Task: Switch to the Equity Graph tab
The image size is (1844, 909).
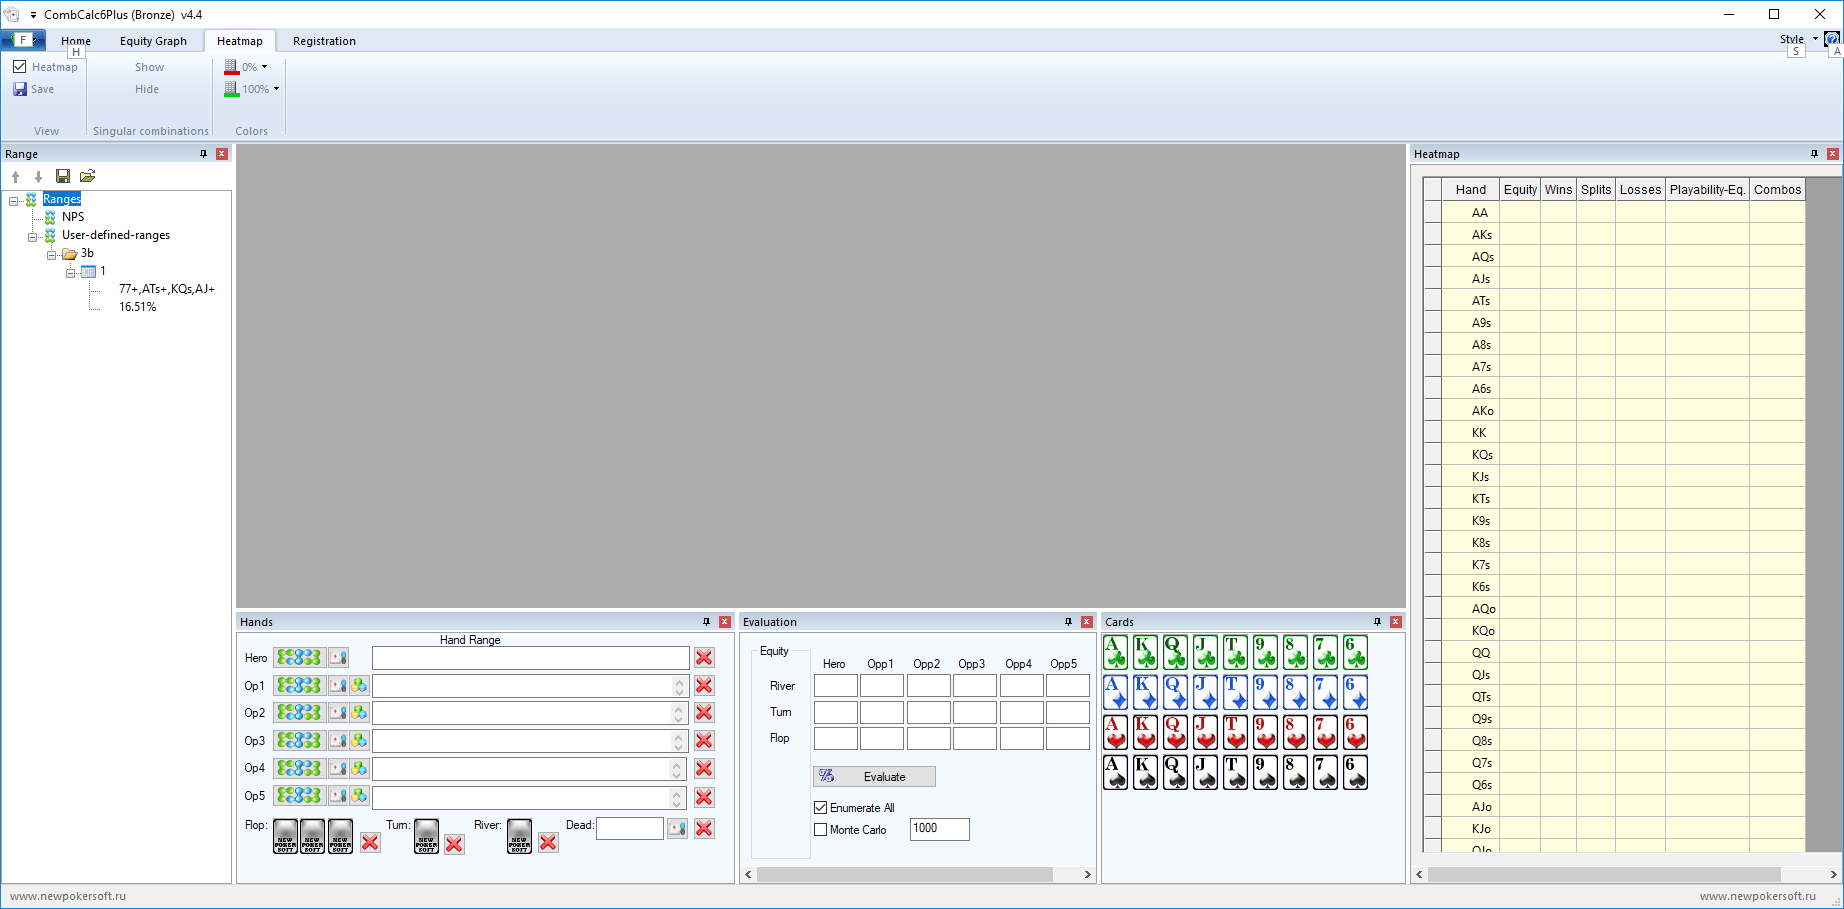Action: tap(153, 41)
